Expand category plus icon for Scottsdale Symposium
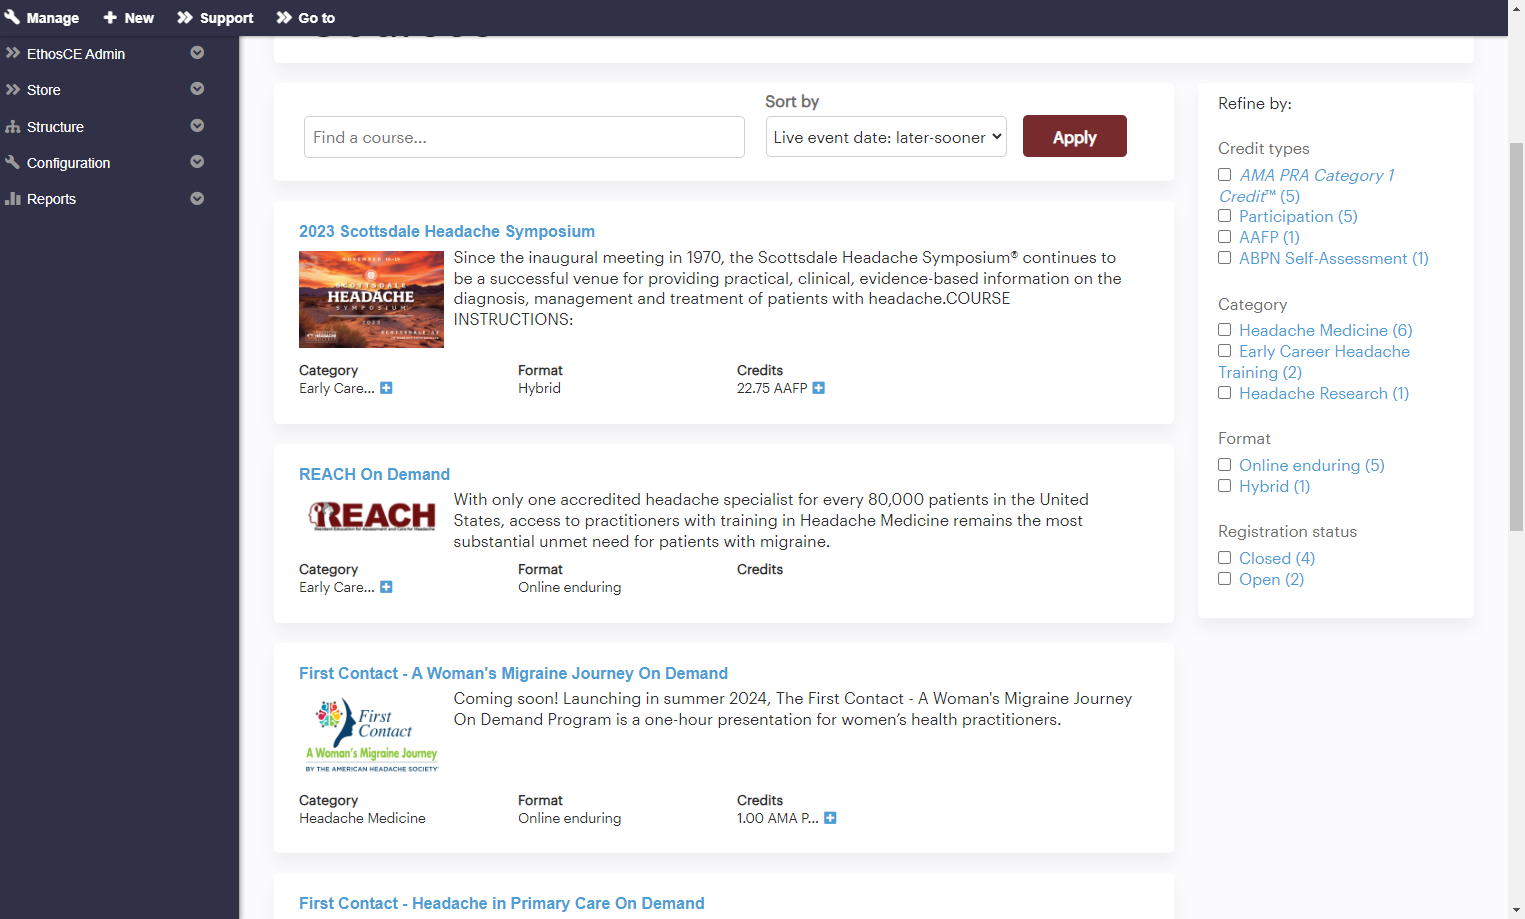This screenshot has width=1525, height=919. pos(386,388)
